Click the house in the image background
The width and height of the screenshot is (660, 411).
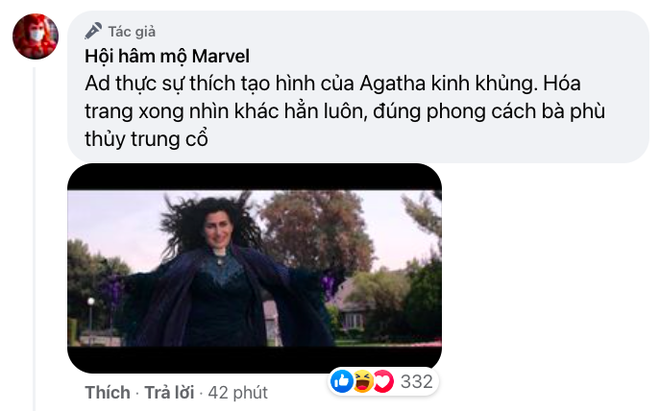pos(353,307)
